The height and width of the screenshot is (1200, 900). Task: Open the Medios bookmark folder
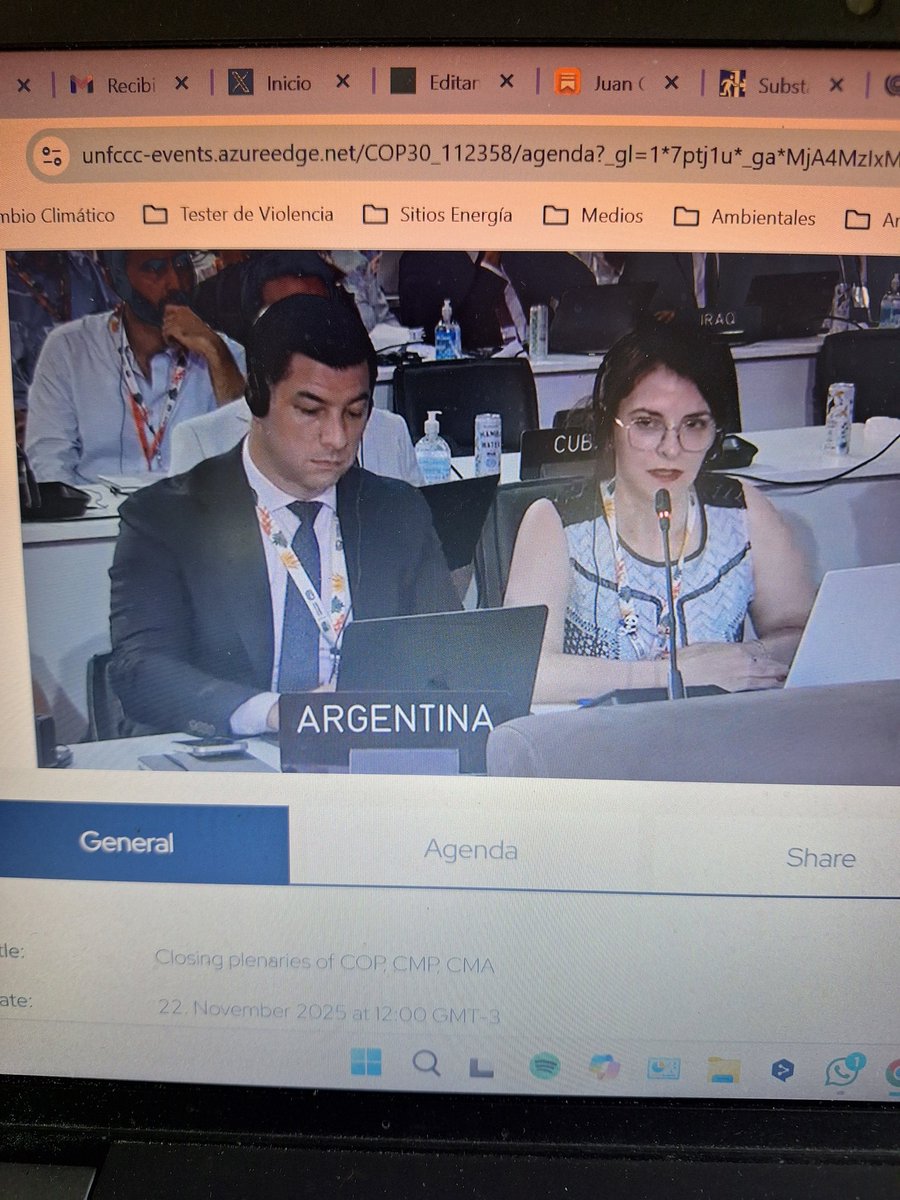600,214
